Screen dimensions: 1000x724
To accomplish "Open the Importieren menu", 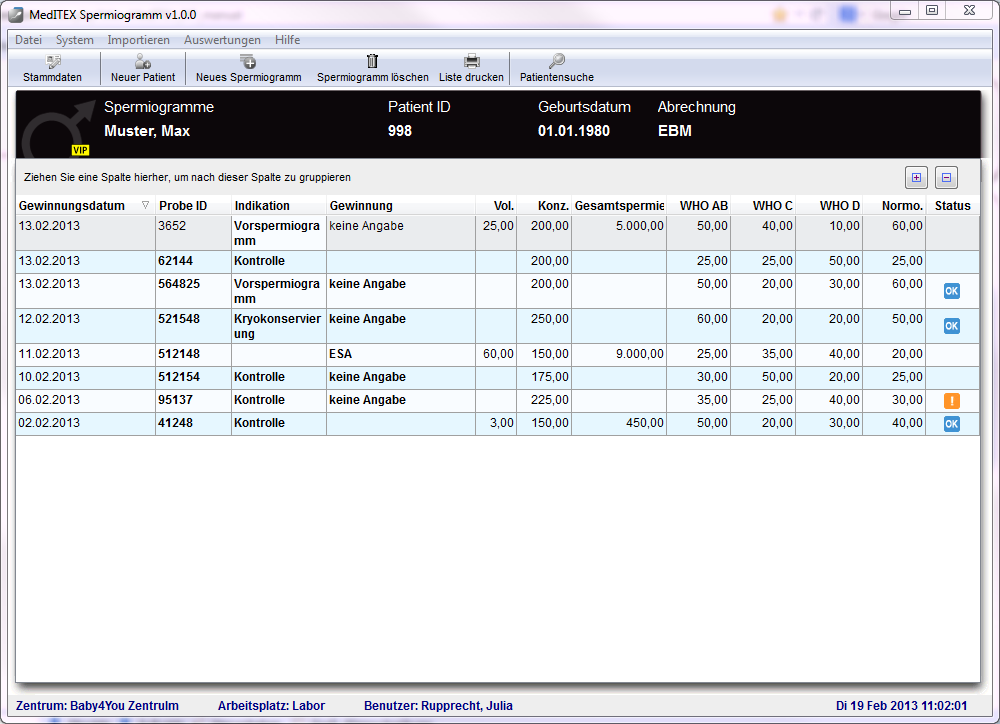I will (x=138, y=40).
